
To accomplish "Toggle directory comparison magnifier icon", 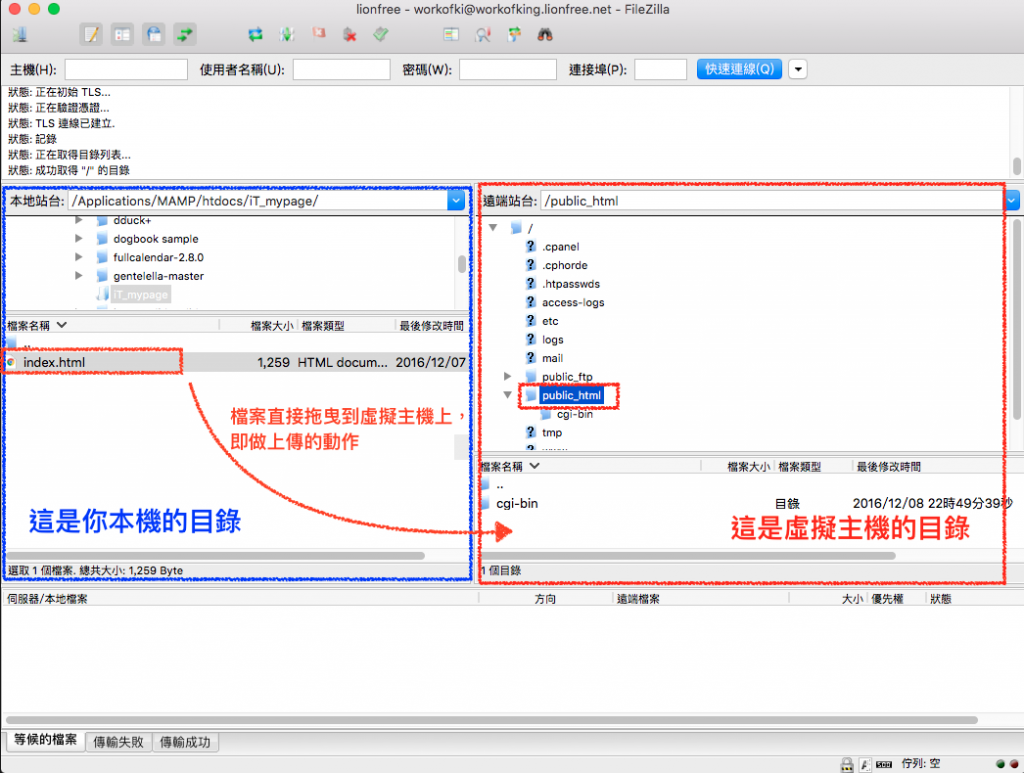I will (483, 35).
